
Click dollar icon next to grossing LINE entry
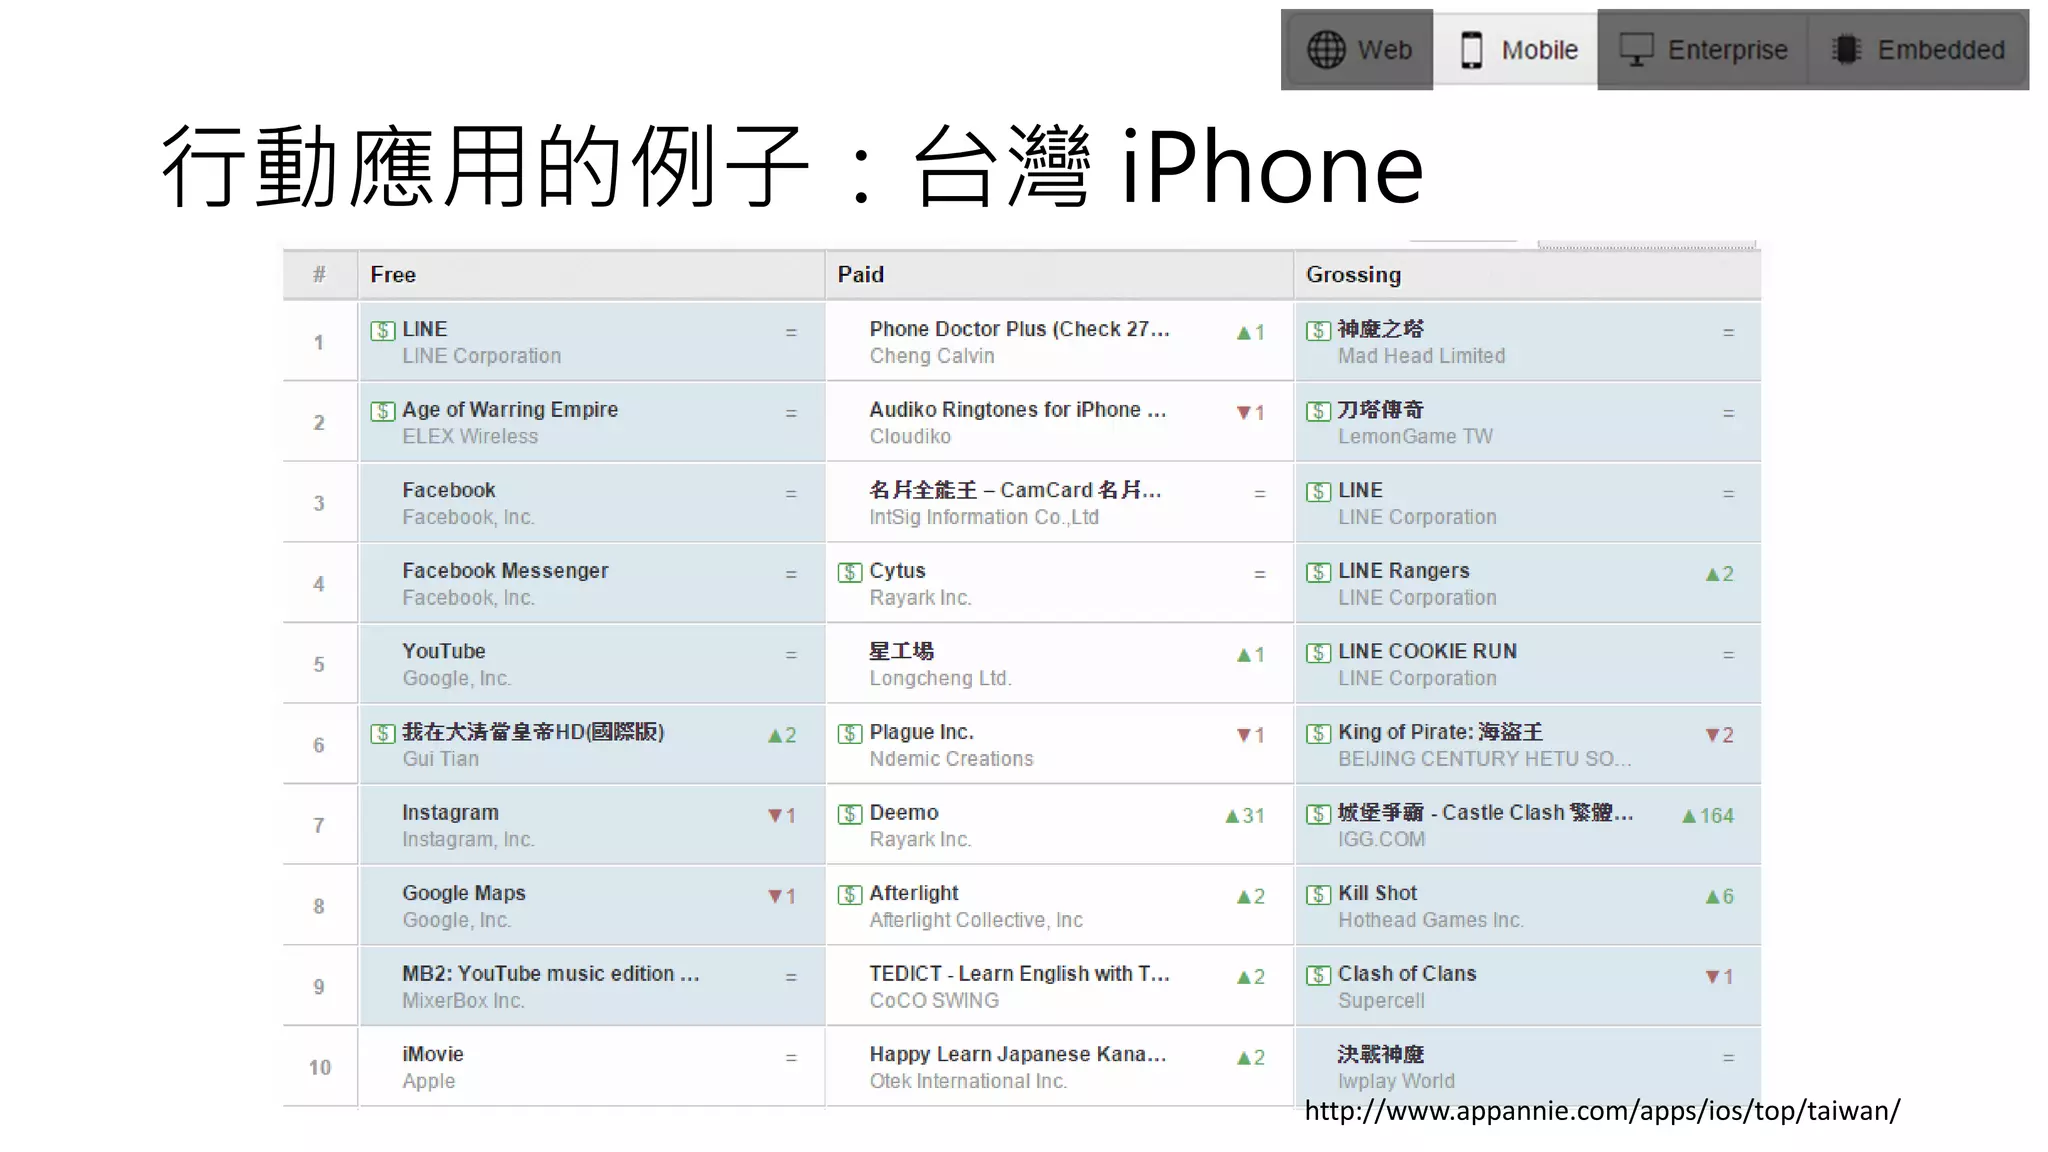coord(1319,491)
